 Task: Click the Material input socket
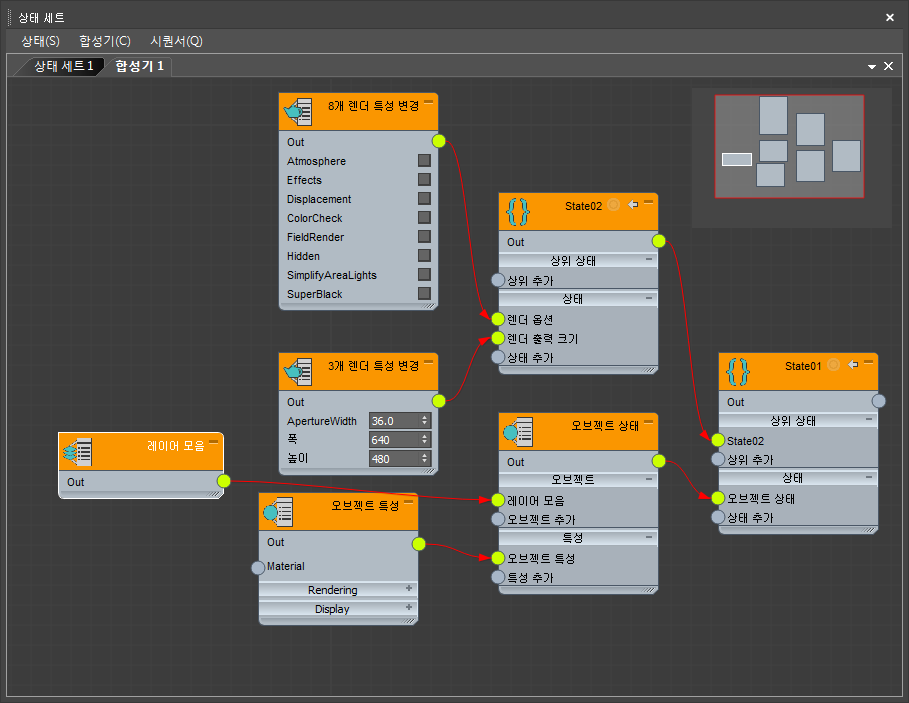coord(258,567)
